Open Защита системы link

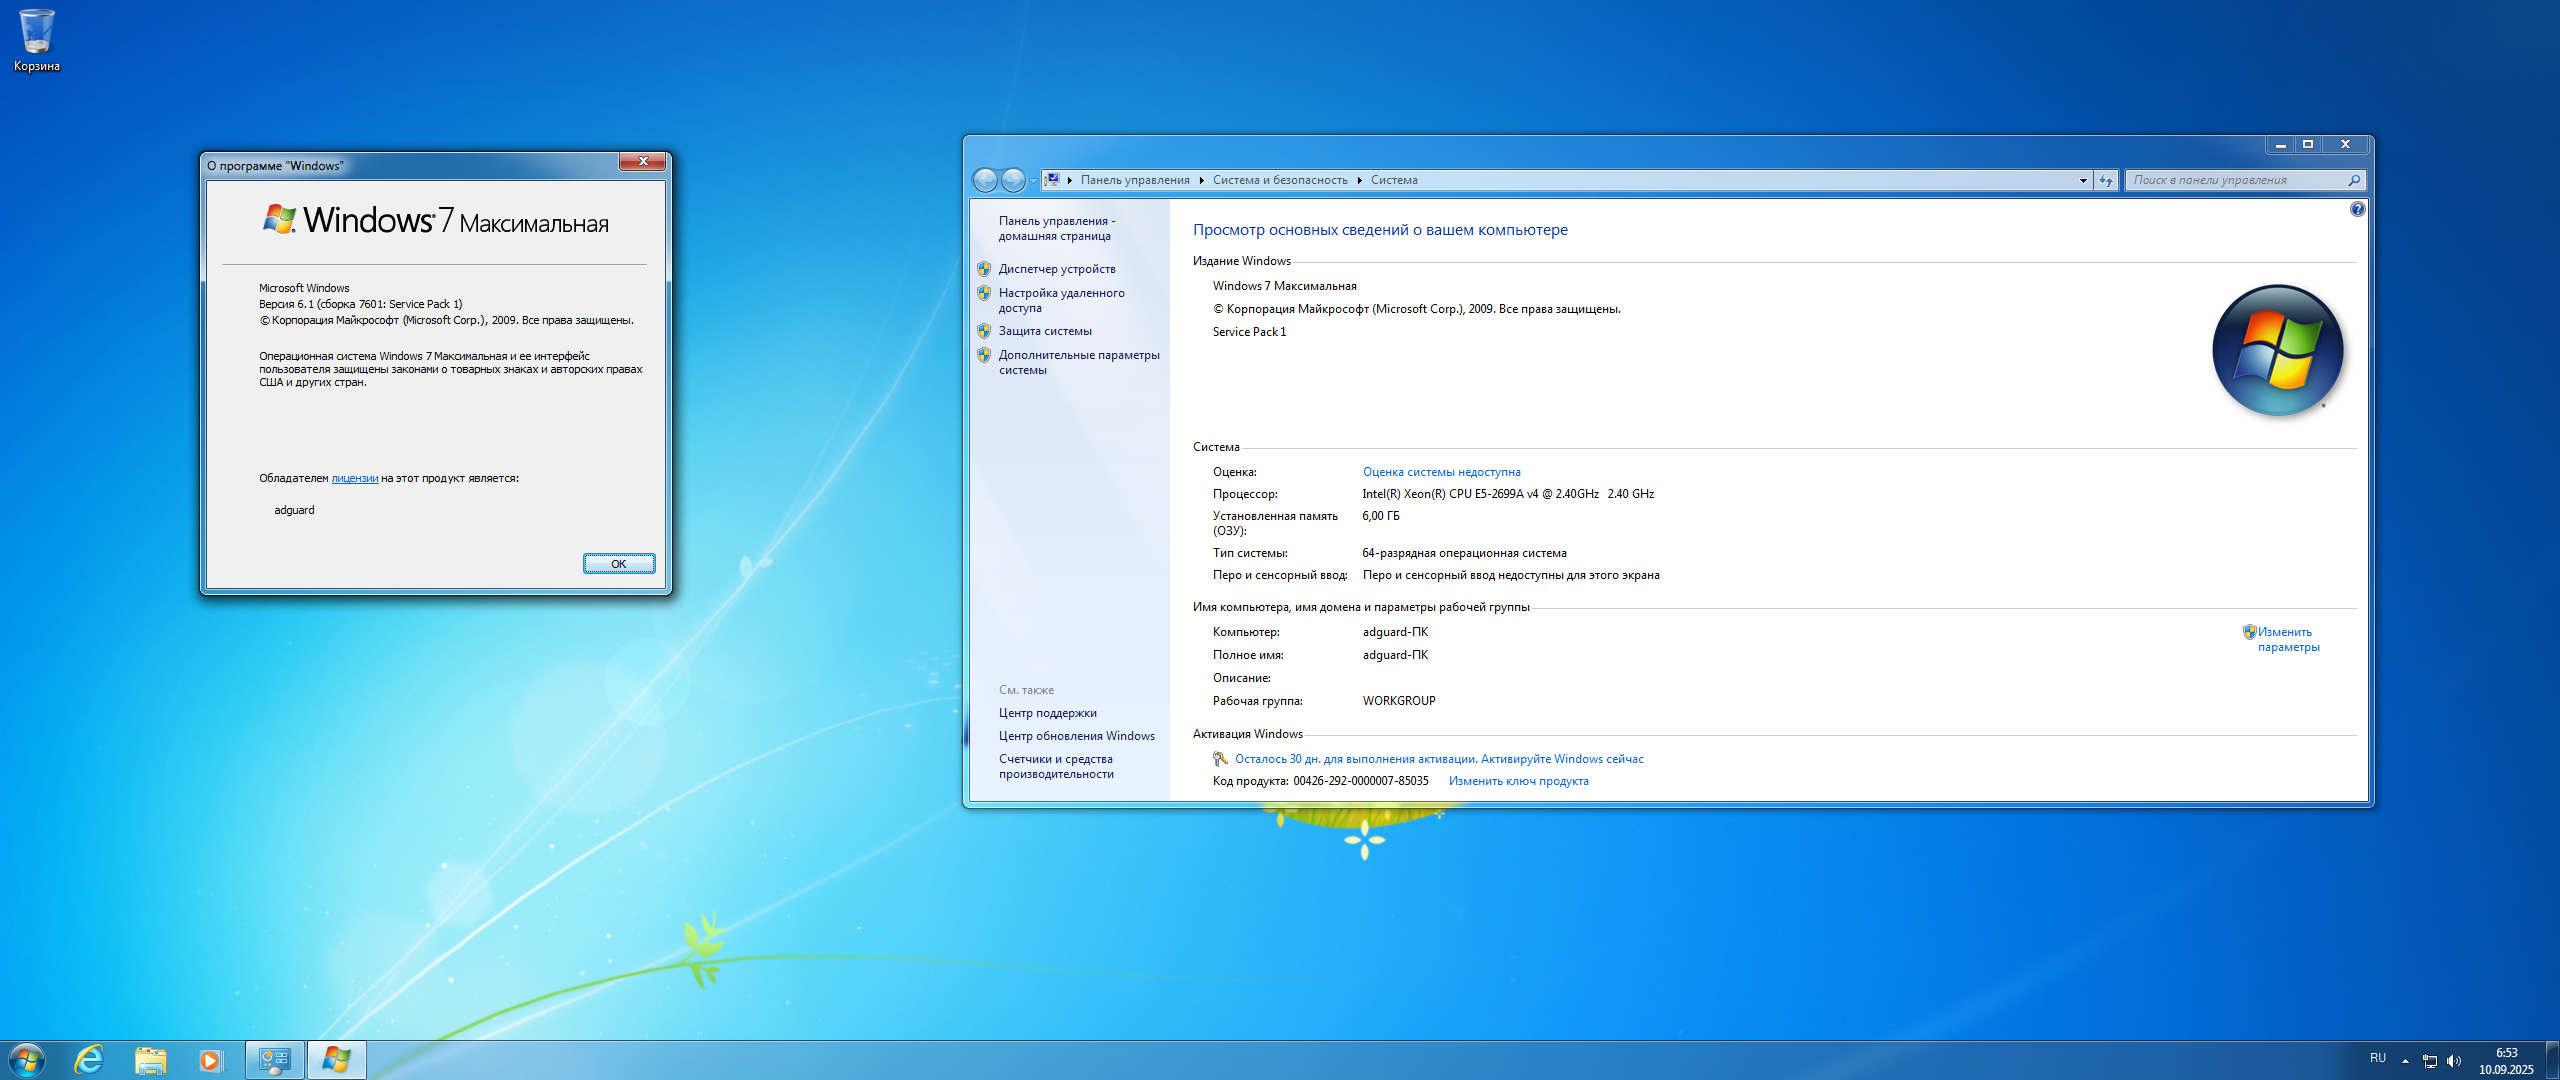coord(1045,331)
